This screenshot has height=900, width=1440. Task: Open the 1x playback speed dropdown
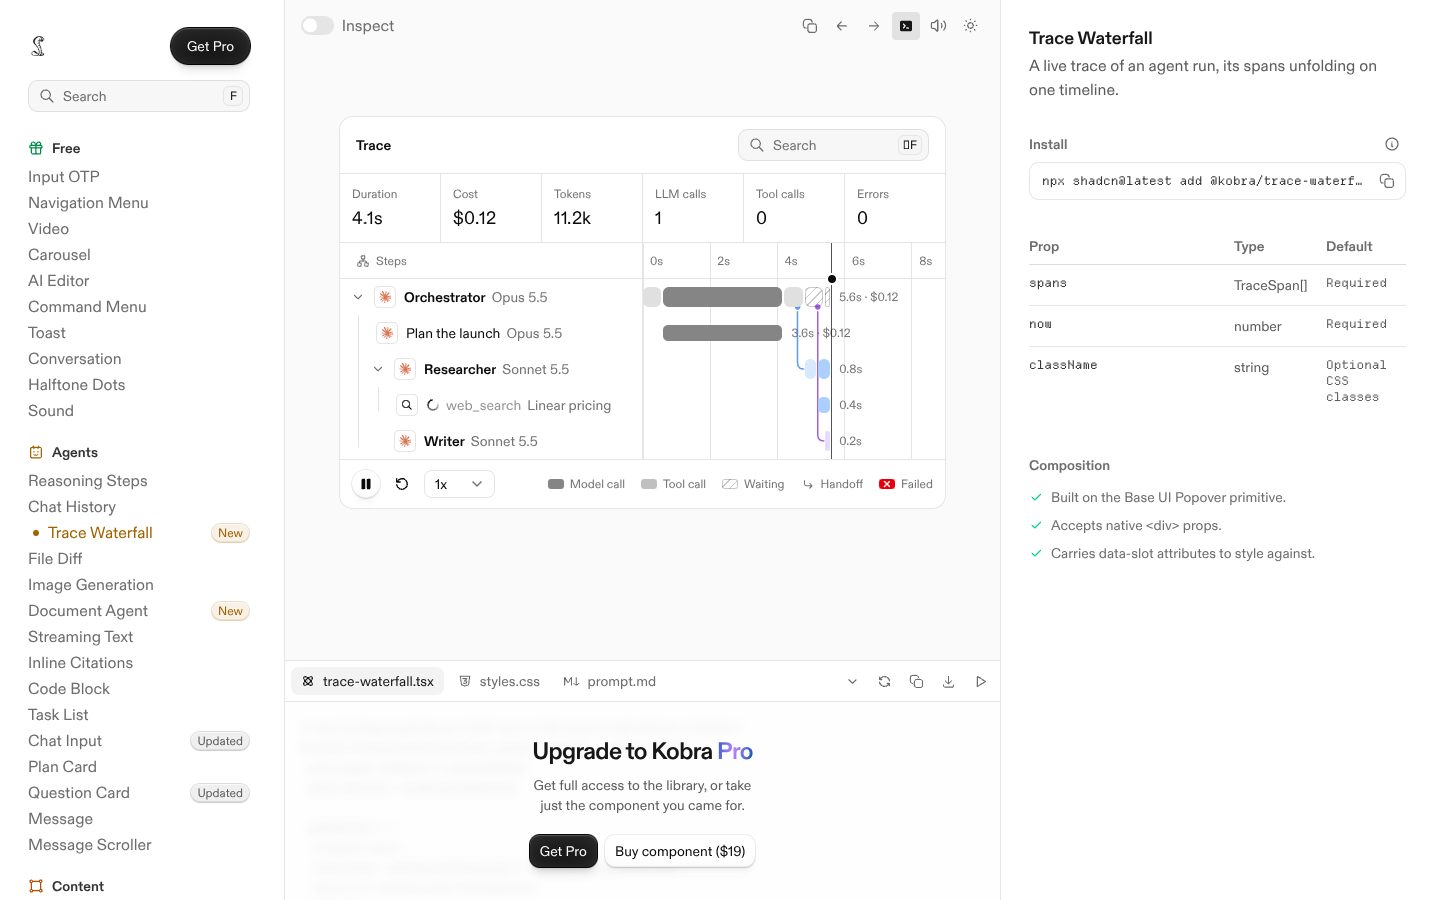coord(459,484)
